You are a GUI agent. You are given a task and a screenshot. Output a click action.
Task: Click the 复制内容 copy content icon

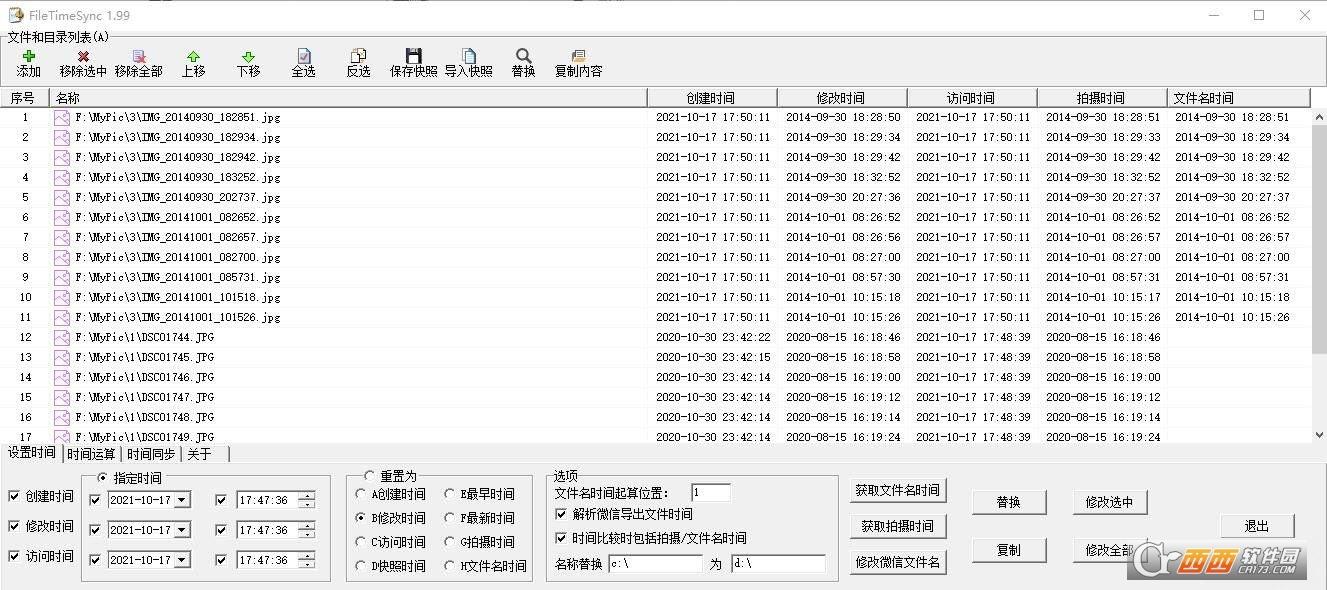[578, 56]
